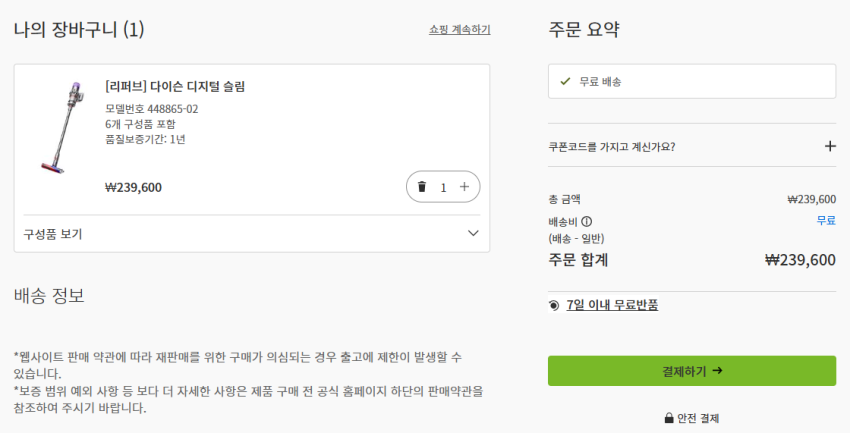Image resolution: width=850 pixels, height=433 pixels.
Task: Click the plus icon beside 쿠폰코드
Action: pos(829,146)
